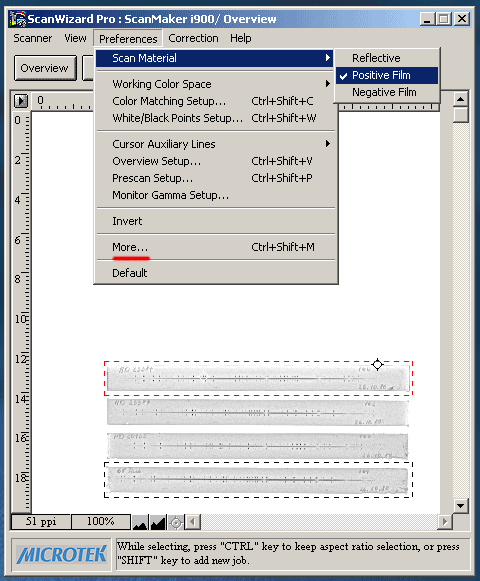Click the first histogram icon in status bar

click(x=140, y=522)
